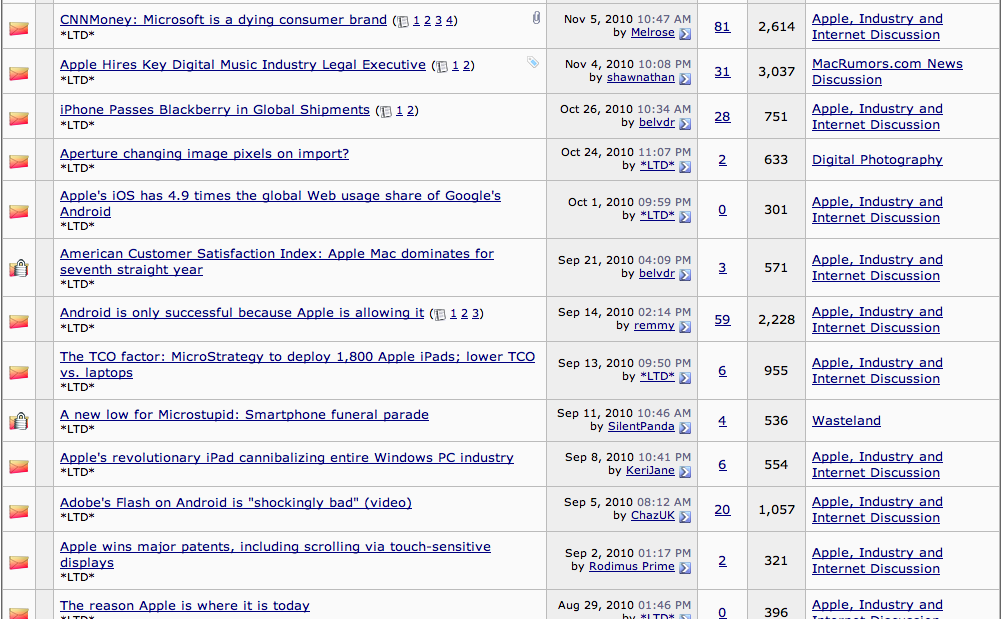Open CNNMoney Microsoft dying consumer brand thread
This screenshot has height=619, width=1001.
click(x=223, y=20)
